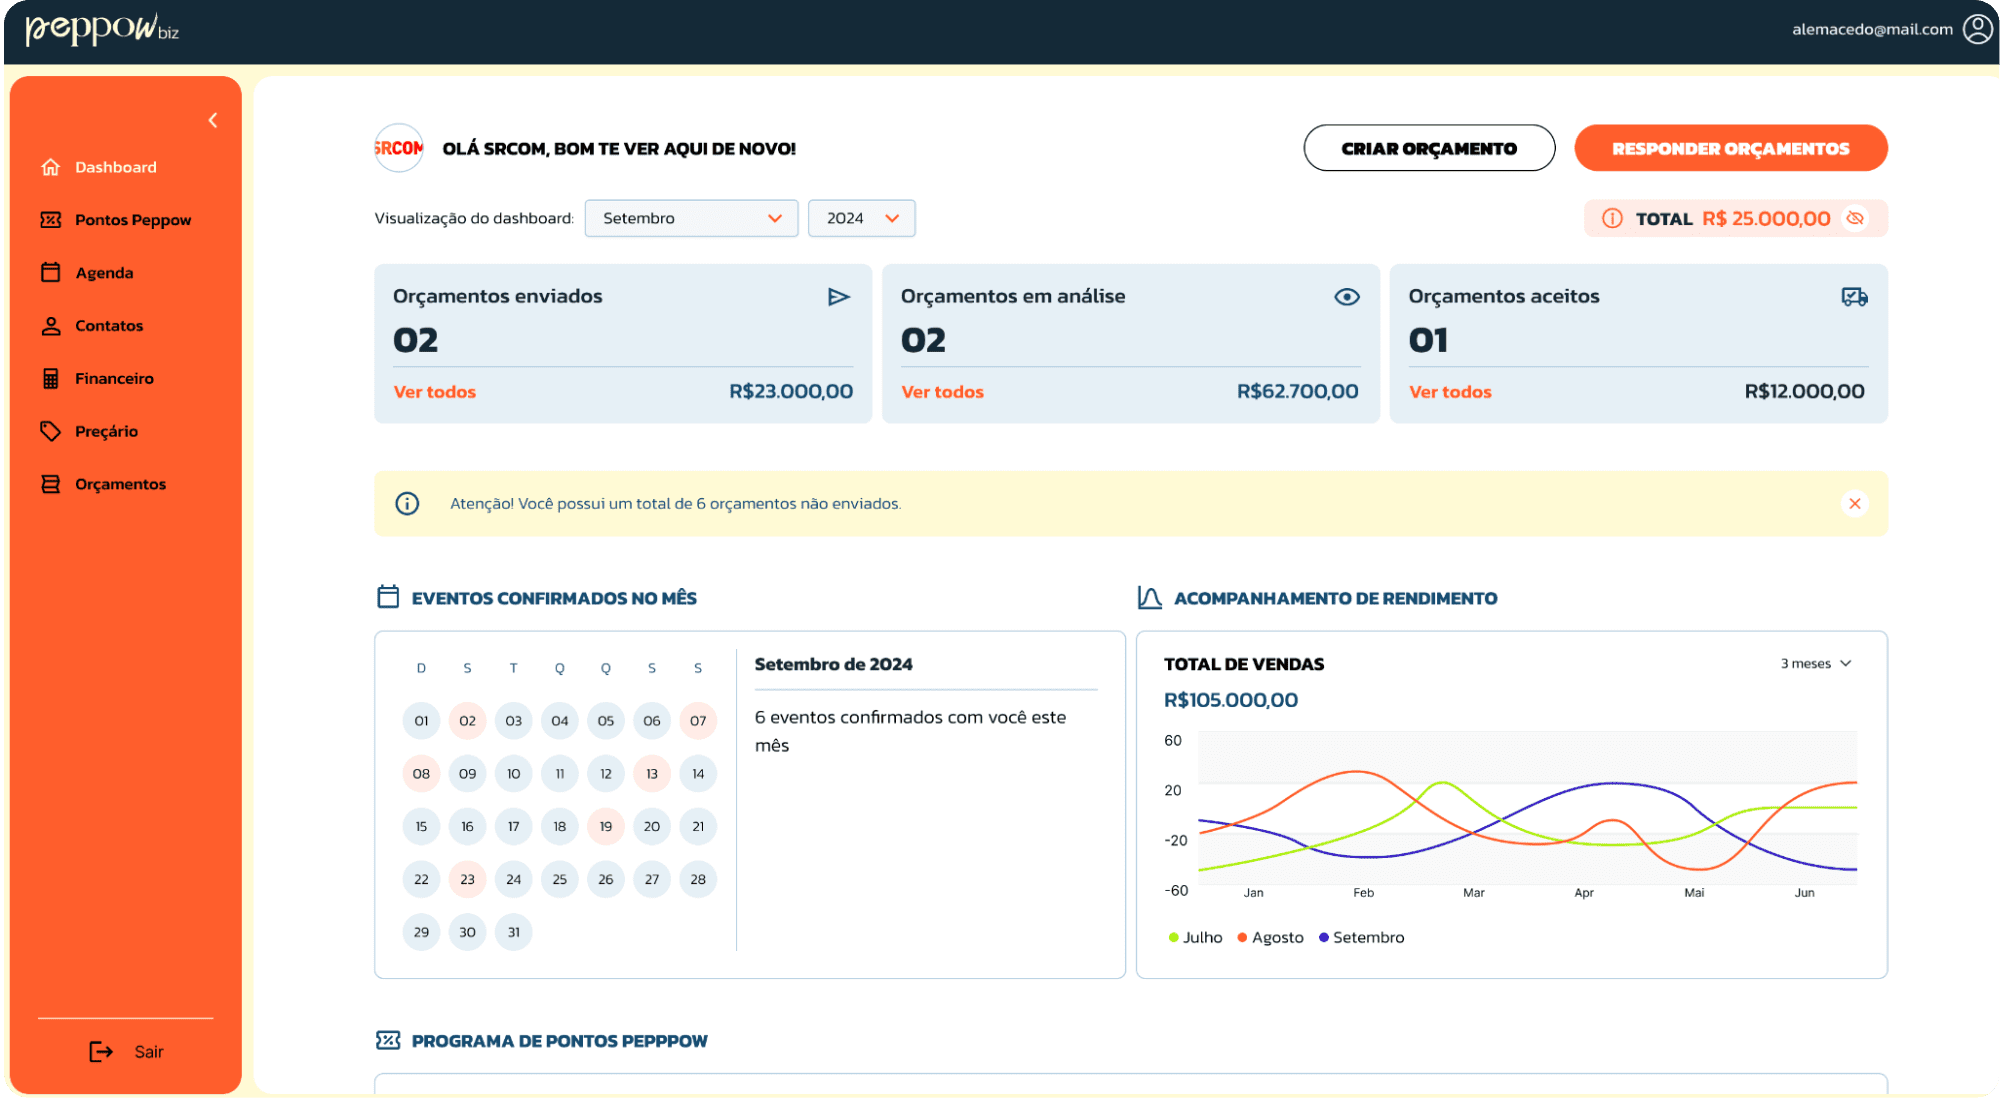Collapse the sidebar with the chevron arrow
The image size is (2000, 1098).
click(213, 121)
